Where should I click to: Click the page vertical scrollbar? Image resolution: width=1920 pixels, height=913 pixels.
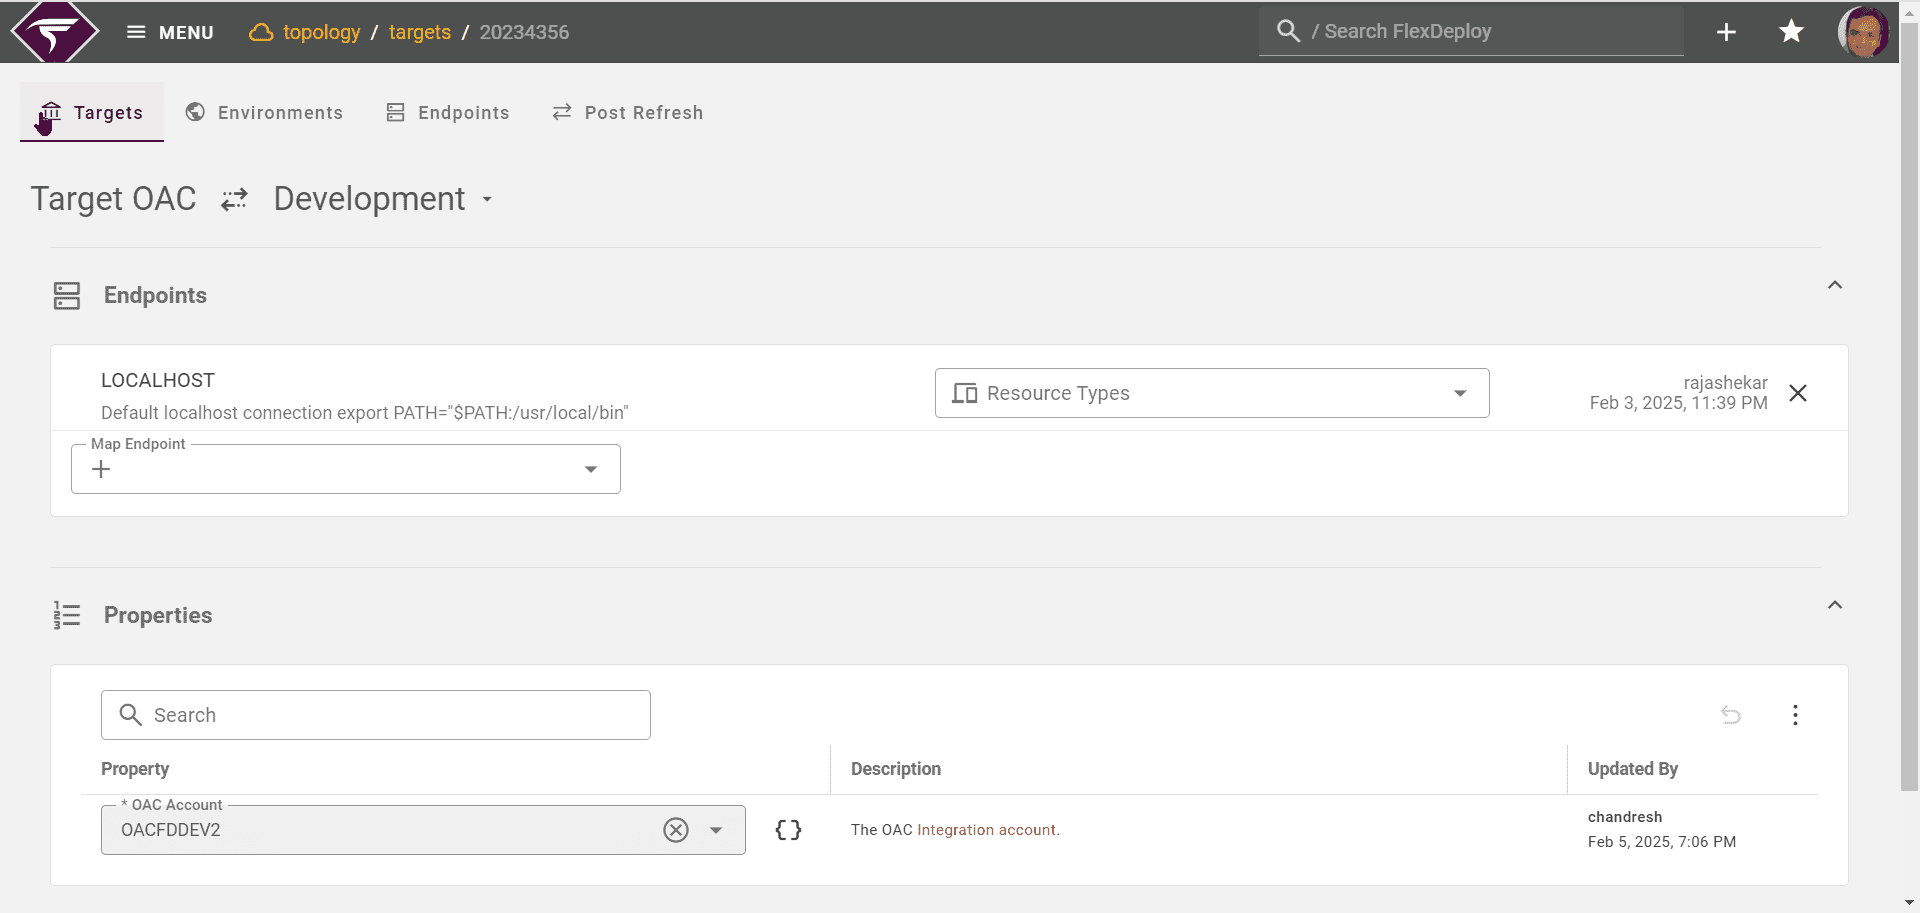pos(1909,405)
